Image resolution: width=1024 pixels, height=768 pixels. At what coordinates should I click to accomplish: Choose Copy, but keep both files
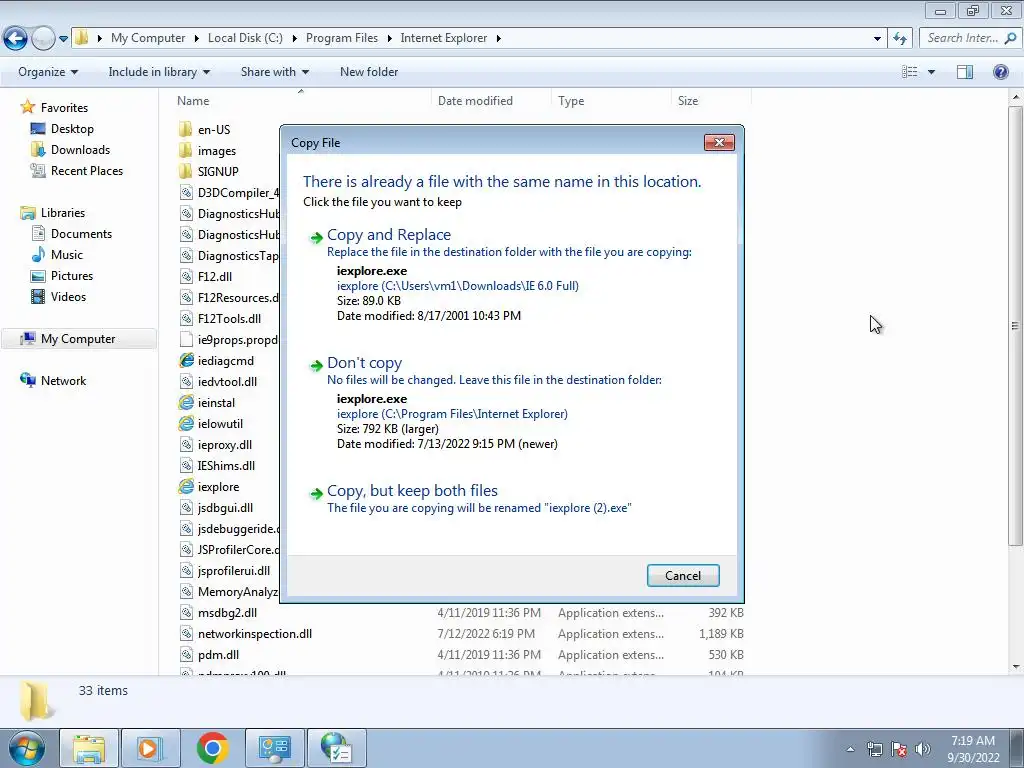pos(412,490)
